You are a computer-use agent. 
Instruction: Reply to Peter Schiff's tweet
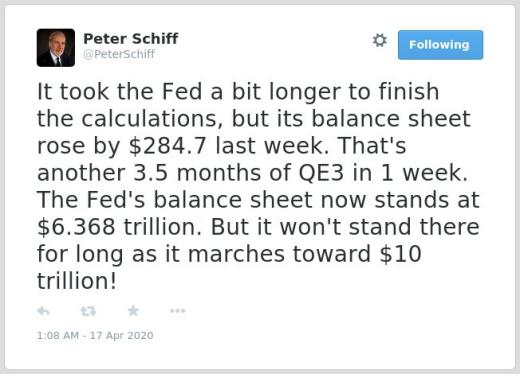(x=43, y=311)
